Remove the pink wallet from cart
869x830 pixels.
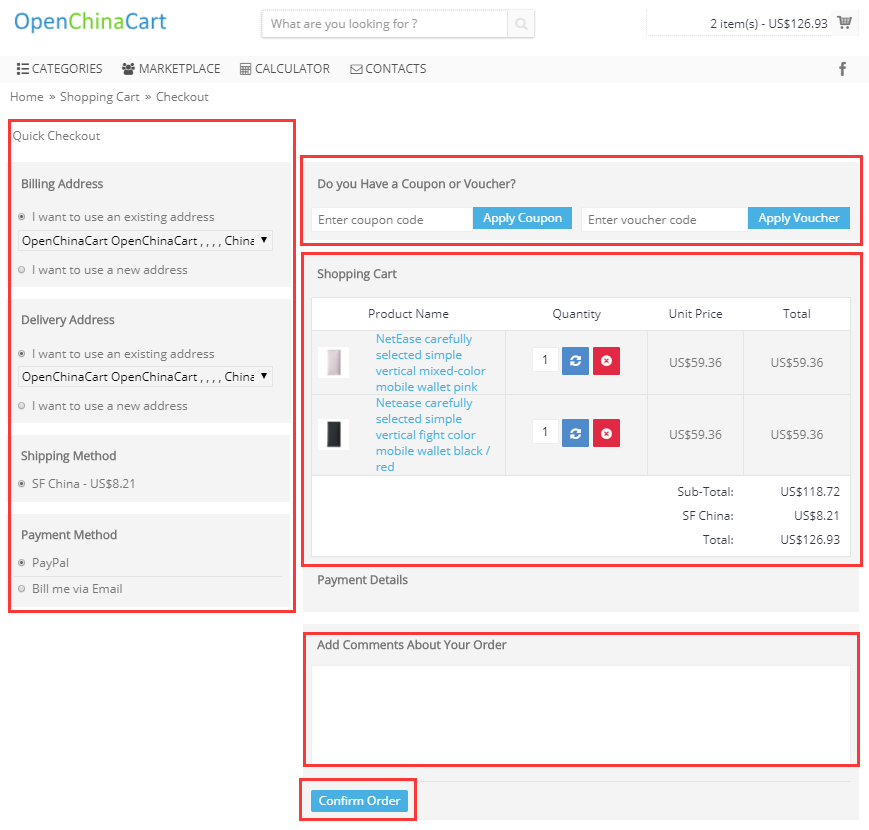[606, 361]
